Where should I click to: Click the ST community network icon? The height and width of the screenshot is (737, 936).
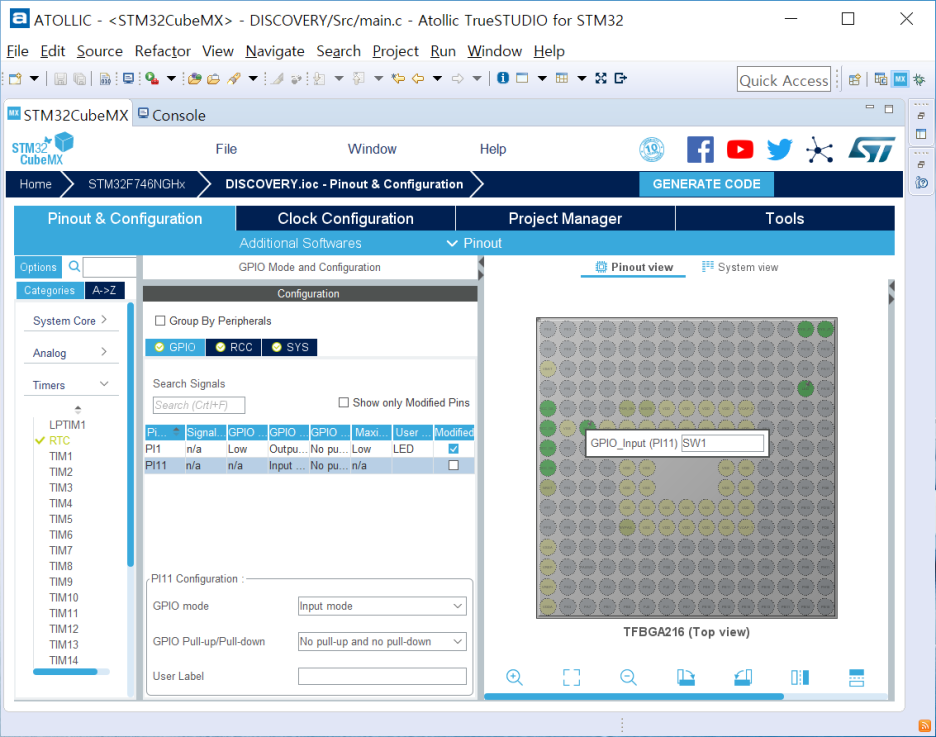[x=820, y=149]
